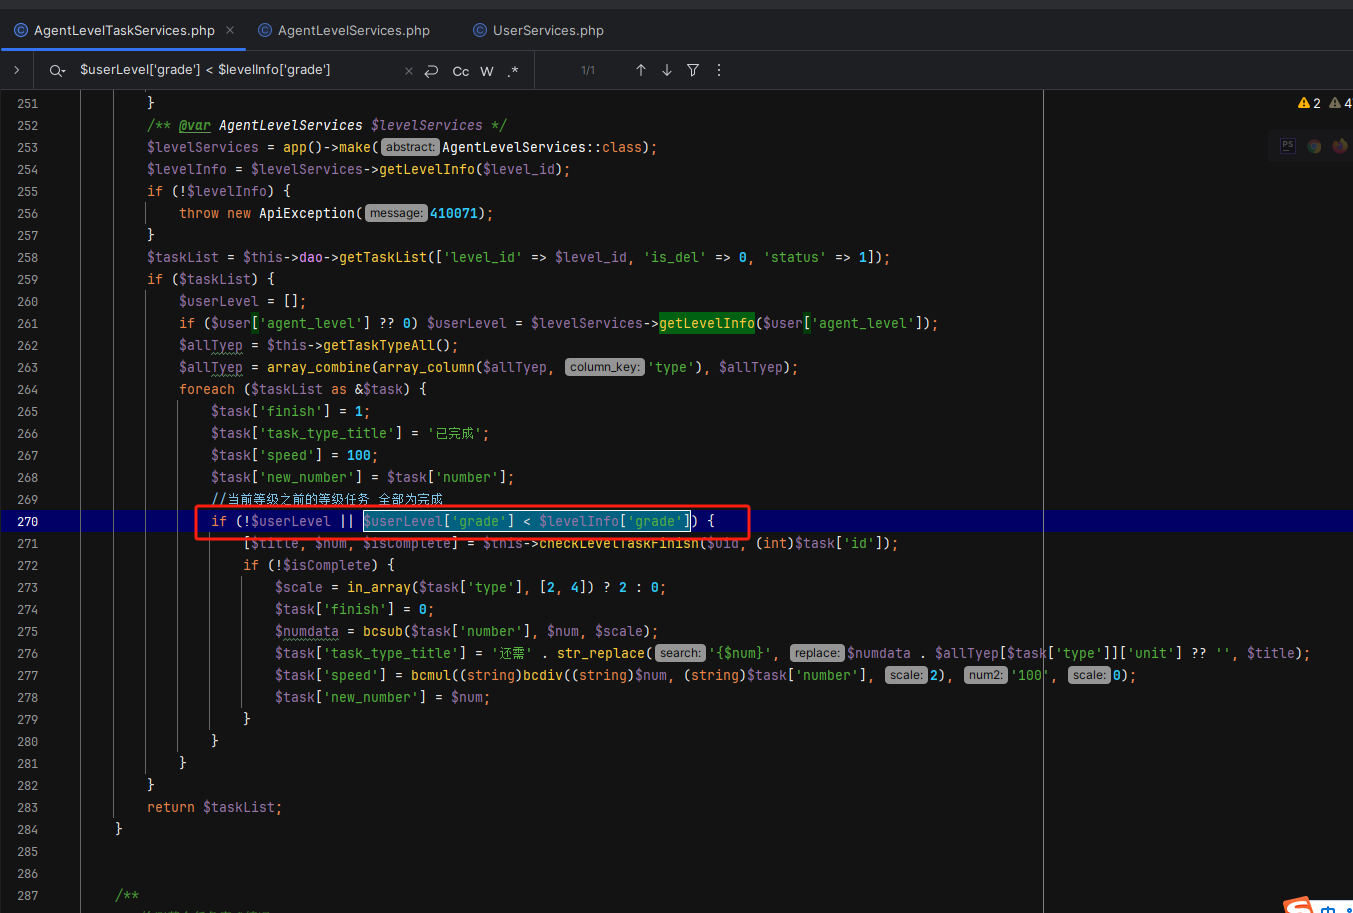
Task: Open the search bar three-dot more menu
Action: (x=719, y=70)
